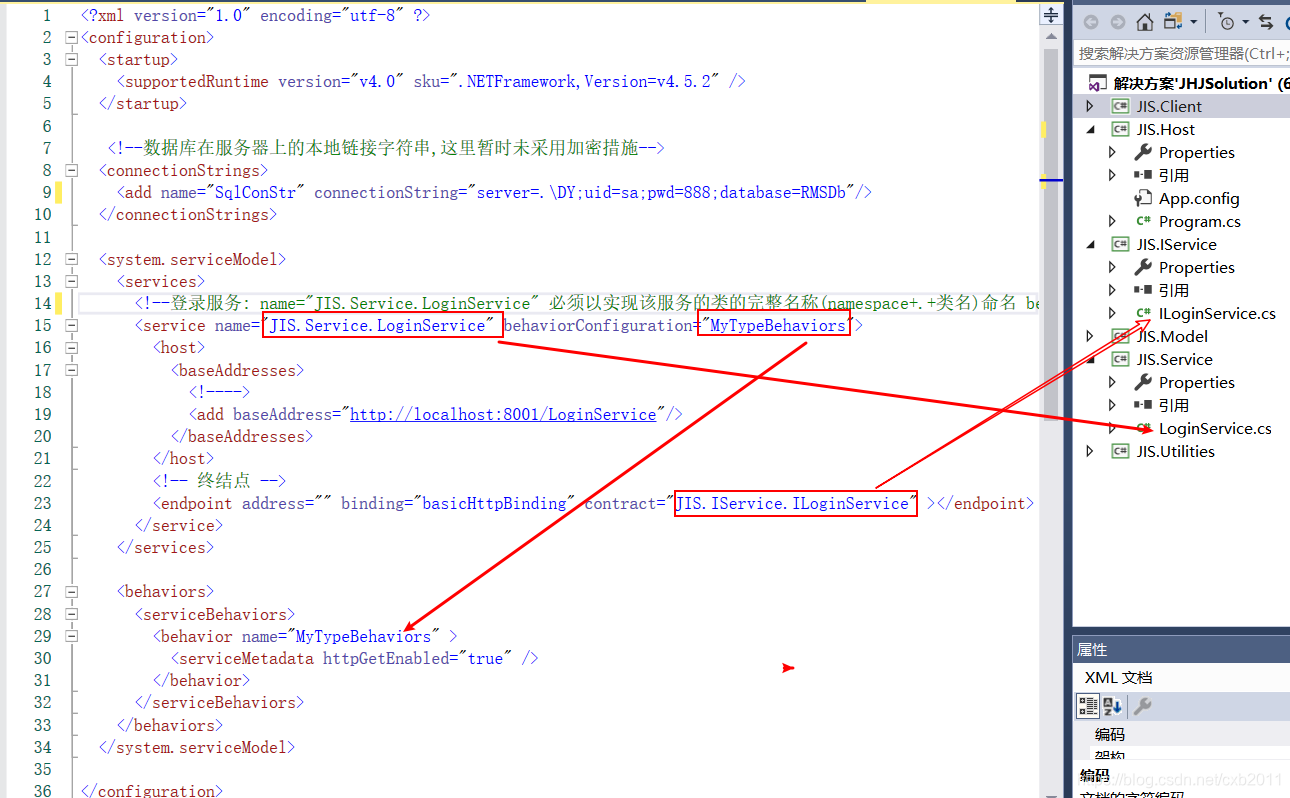Collapse the serviceBehaviors element at line 28
Screen dimensions: 1290x798
pyautogui.click(x=71, y=614)
